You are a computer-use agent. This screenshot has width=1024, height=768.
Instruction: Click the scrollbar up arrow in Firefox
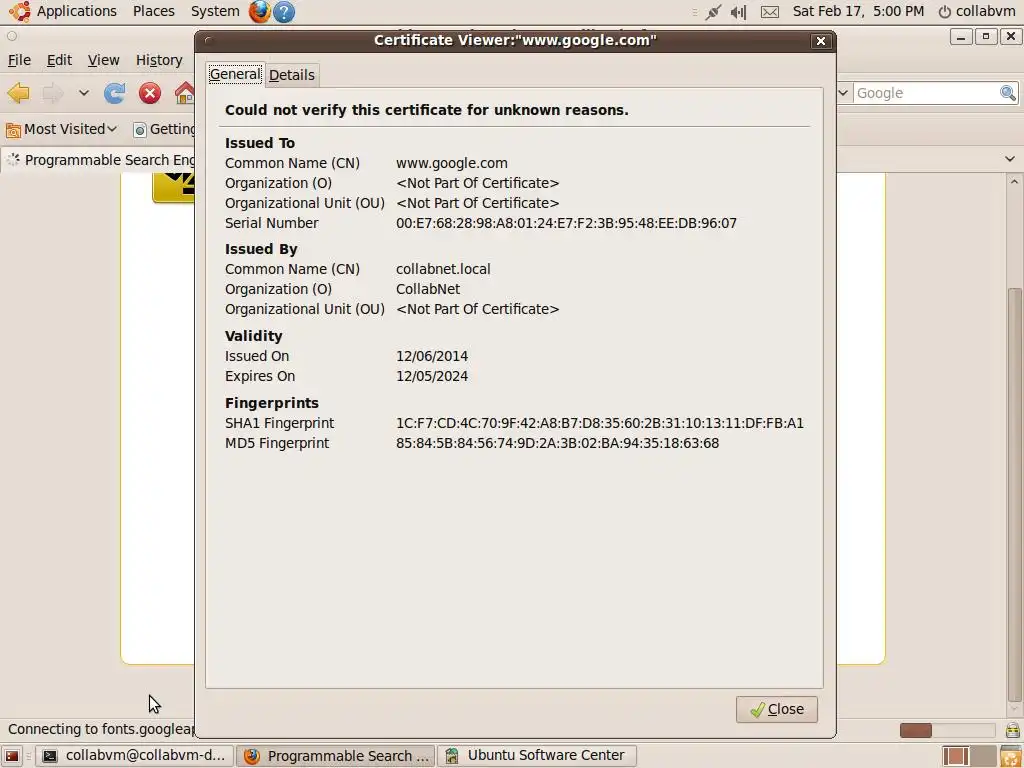click(x=1014, y=181)
